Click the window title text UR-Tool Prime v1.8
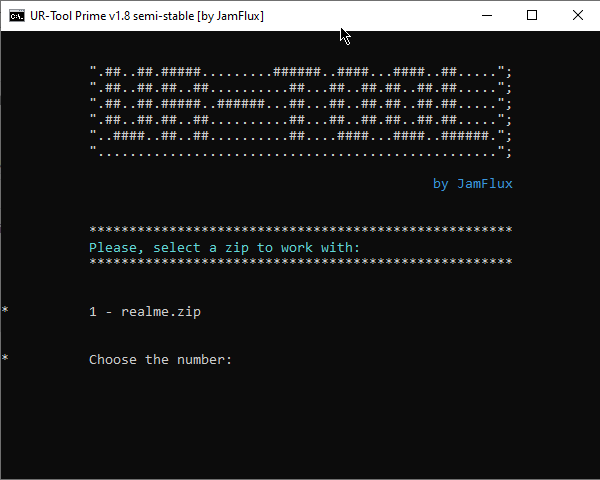 point(80,16)
